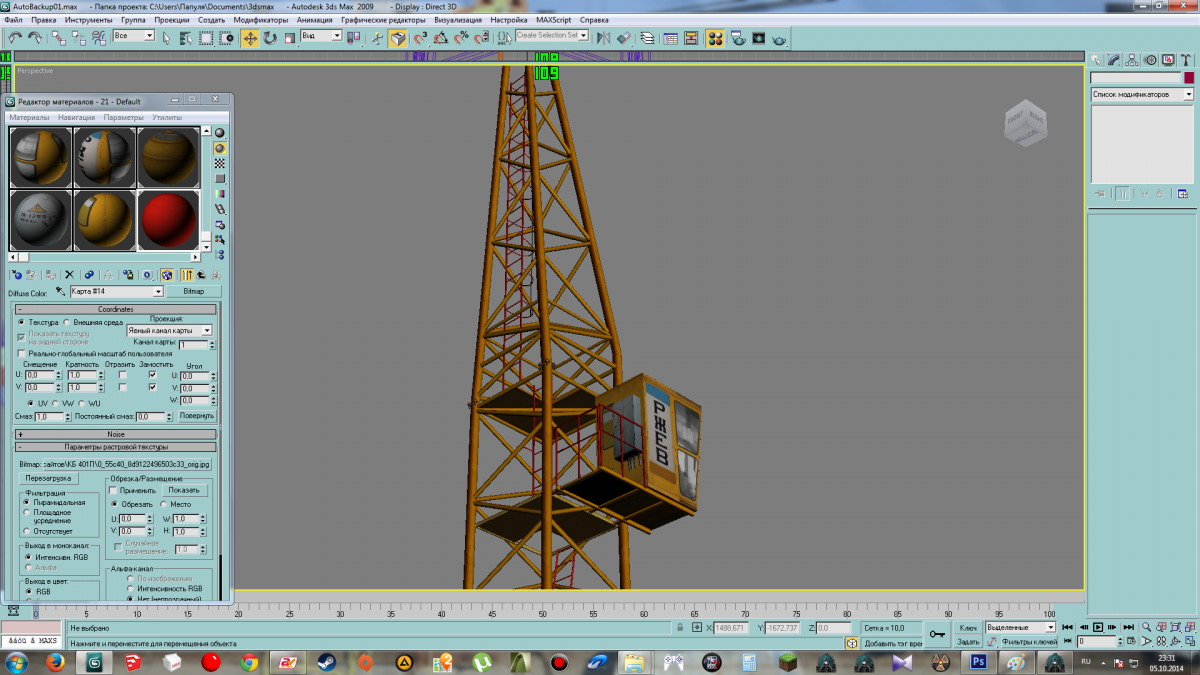Toggle Angle Snap icon
Image resolution: width=1200 pixels, height=675 pixels.
pos(441,38)
